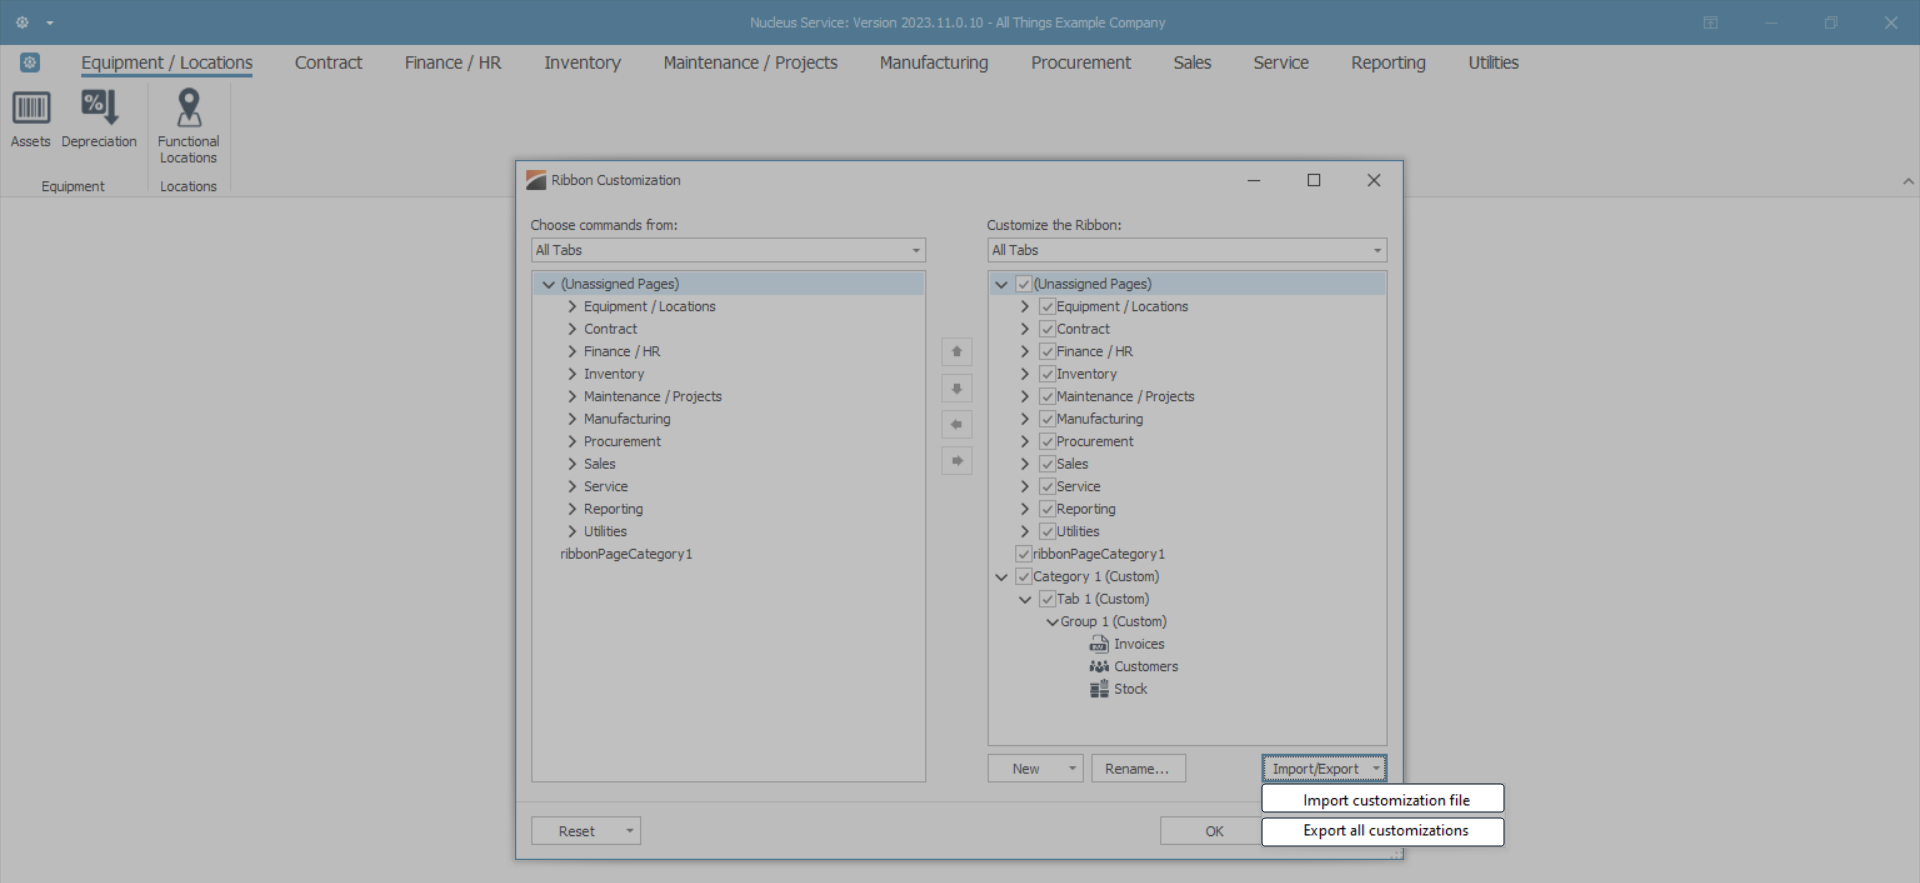The width and height of the screenshot is (1920, 883).
Task: Click the move-up arrow button in dialog
Action: click(957, 352)
